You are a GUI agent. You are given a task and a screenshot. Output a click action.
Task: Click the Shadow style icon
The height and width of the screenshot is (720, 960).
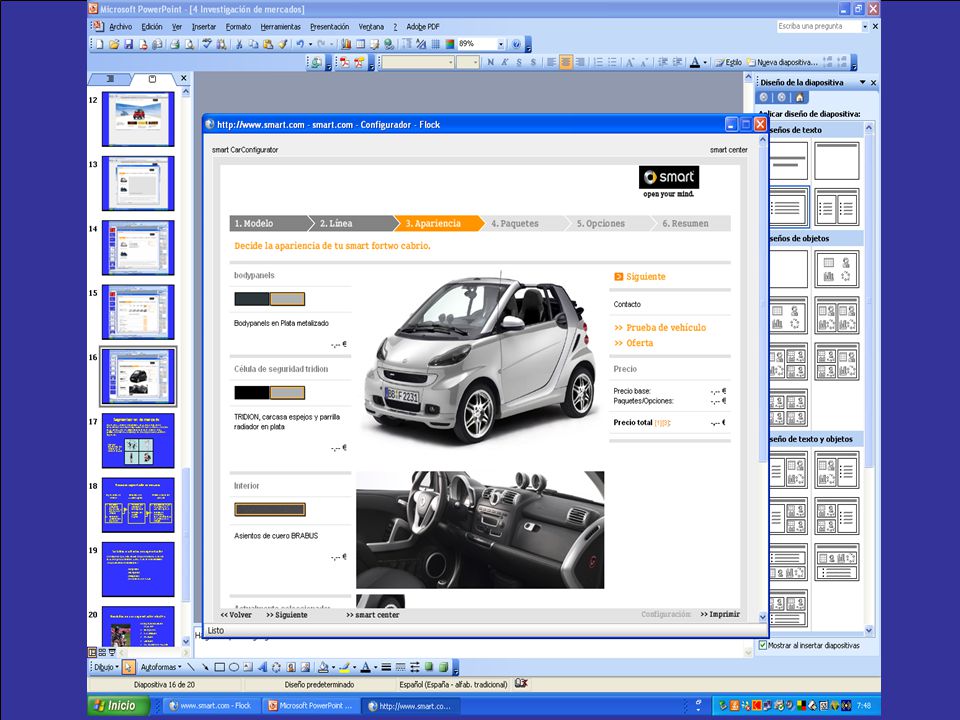pyautogui.click(x=429, y=667)
